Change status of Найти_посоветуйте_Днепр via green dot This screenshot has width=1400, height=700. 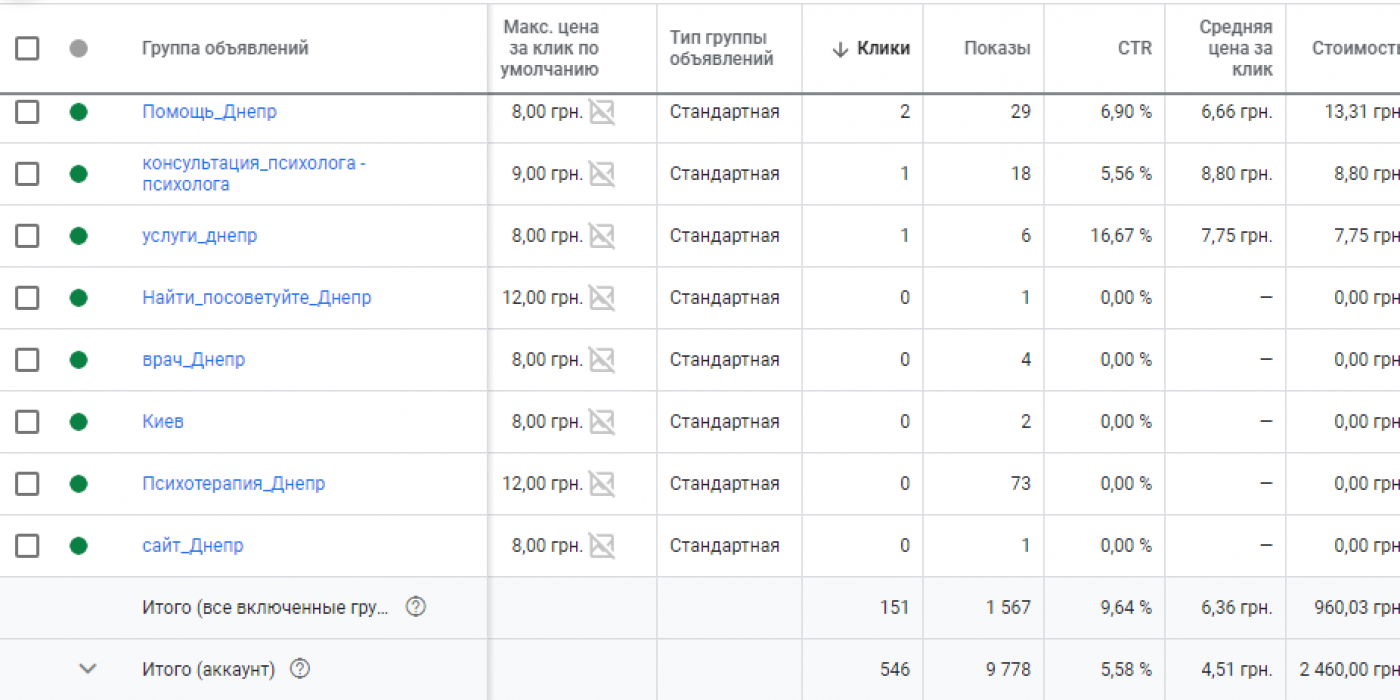tap(79, 298)
